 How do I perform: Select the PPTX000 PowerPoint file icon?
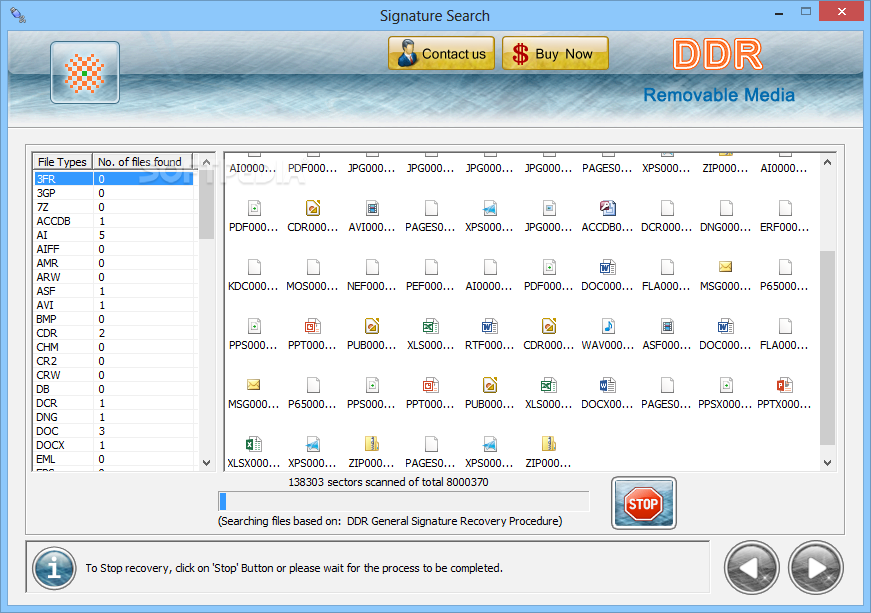(x=785, y=385)
